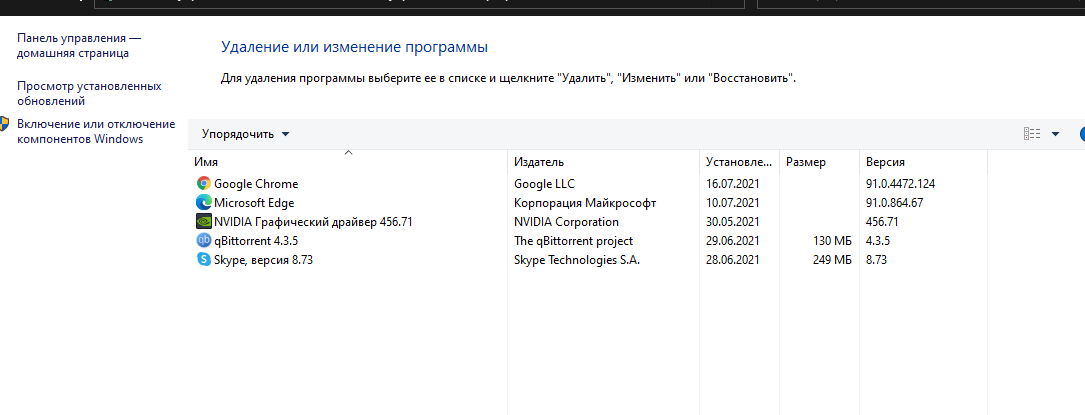
Task: Open Включение или отключение компонентов Windows
Action: coord(95,131)
